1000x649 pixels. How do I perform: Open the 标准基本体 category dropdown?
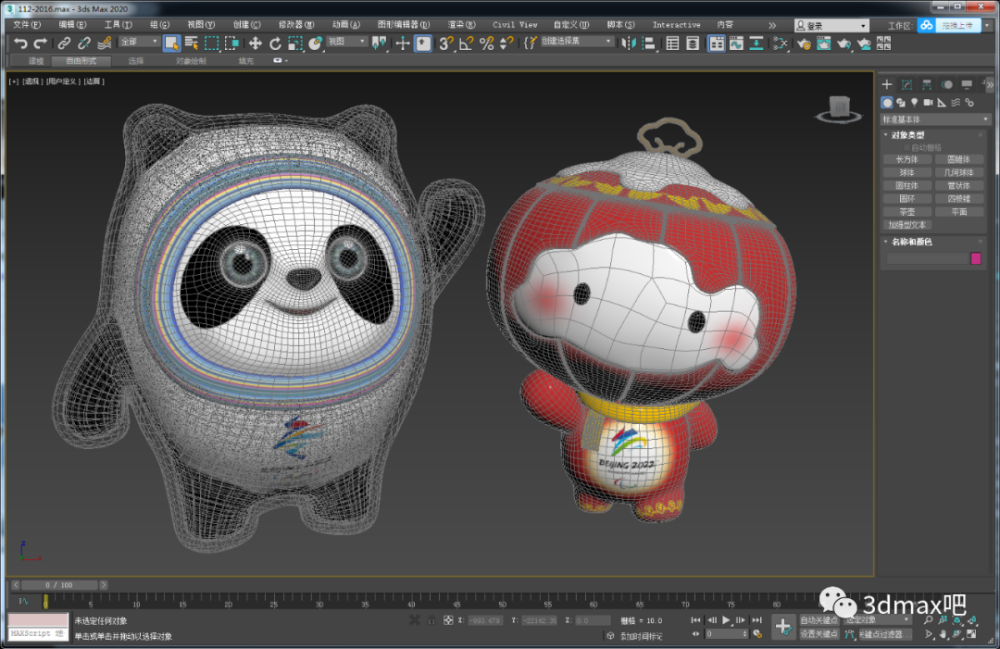934,120
